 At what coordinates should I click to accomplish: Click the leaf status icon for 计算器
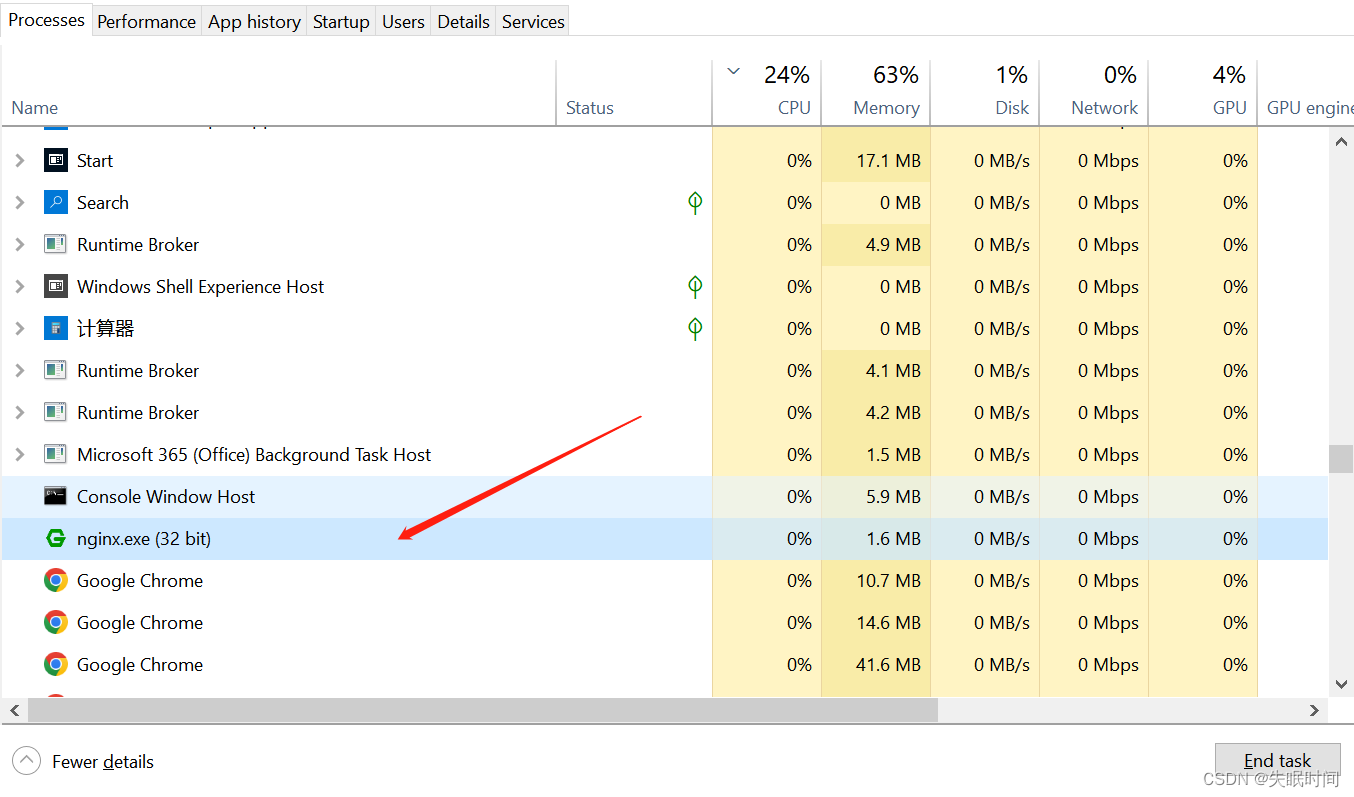[x=695, y=329]
